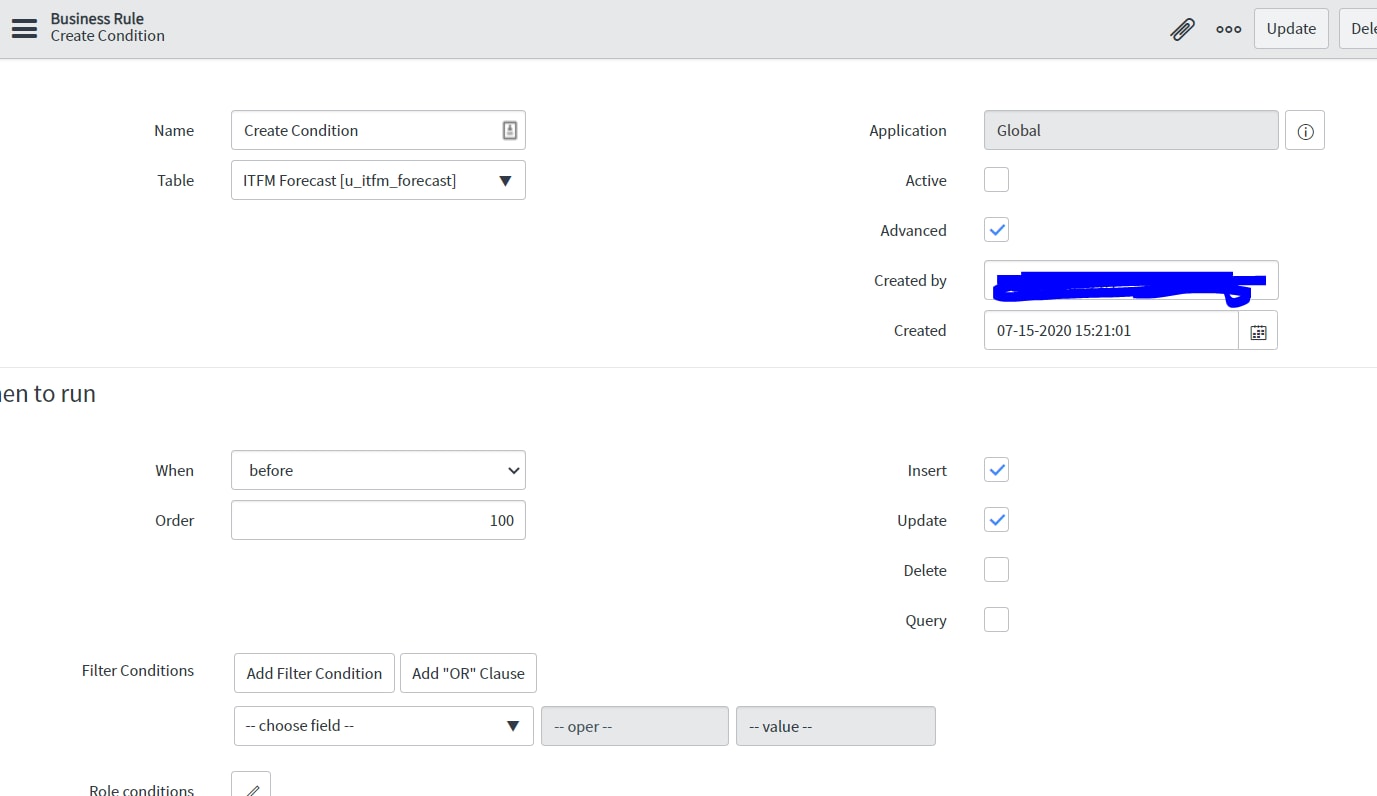Click Add Filter Condition button
The height and width of the screenshot is (796, 1377).
[x=314, y=673]
